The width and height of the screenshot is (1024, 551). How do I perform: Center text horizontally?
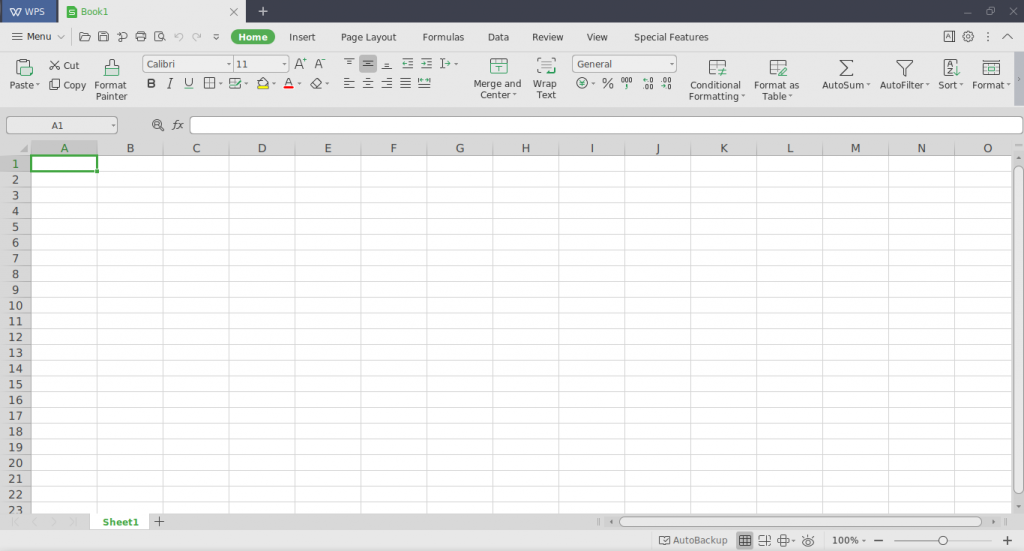pyautogui.click(x=368, y=83)
